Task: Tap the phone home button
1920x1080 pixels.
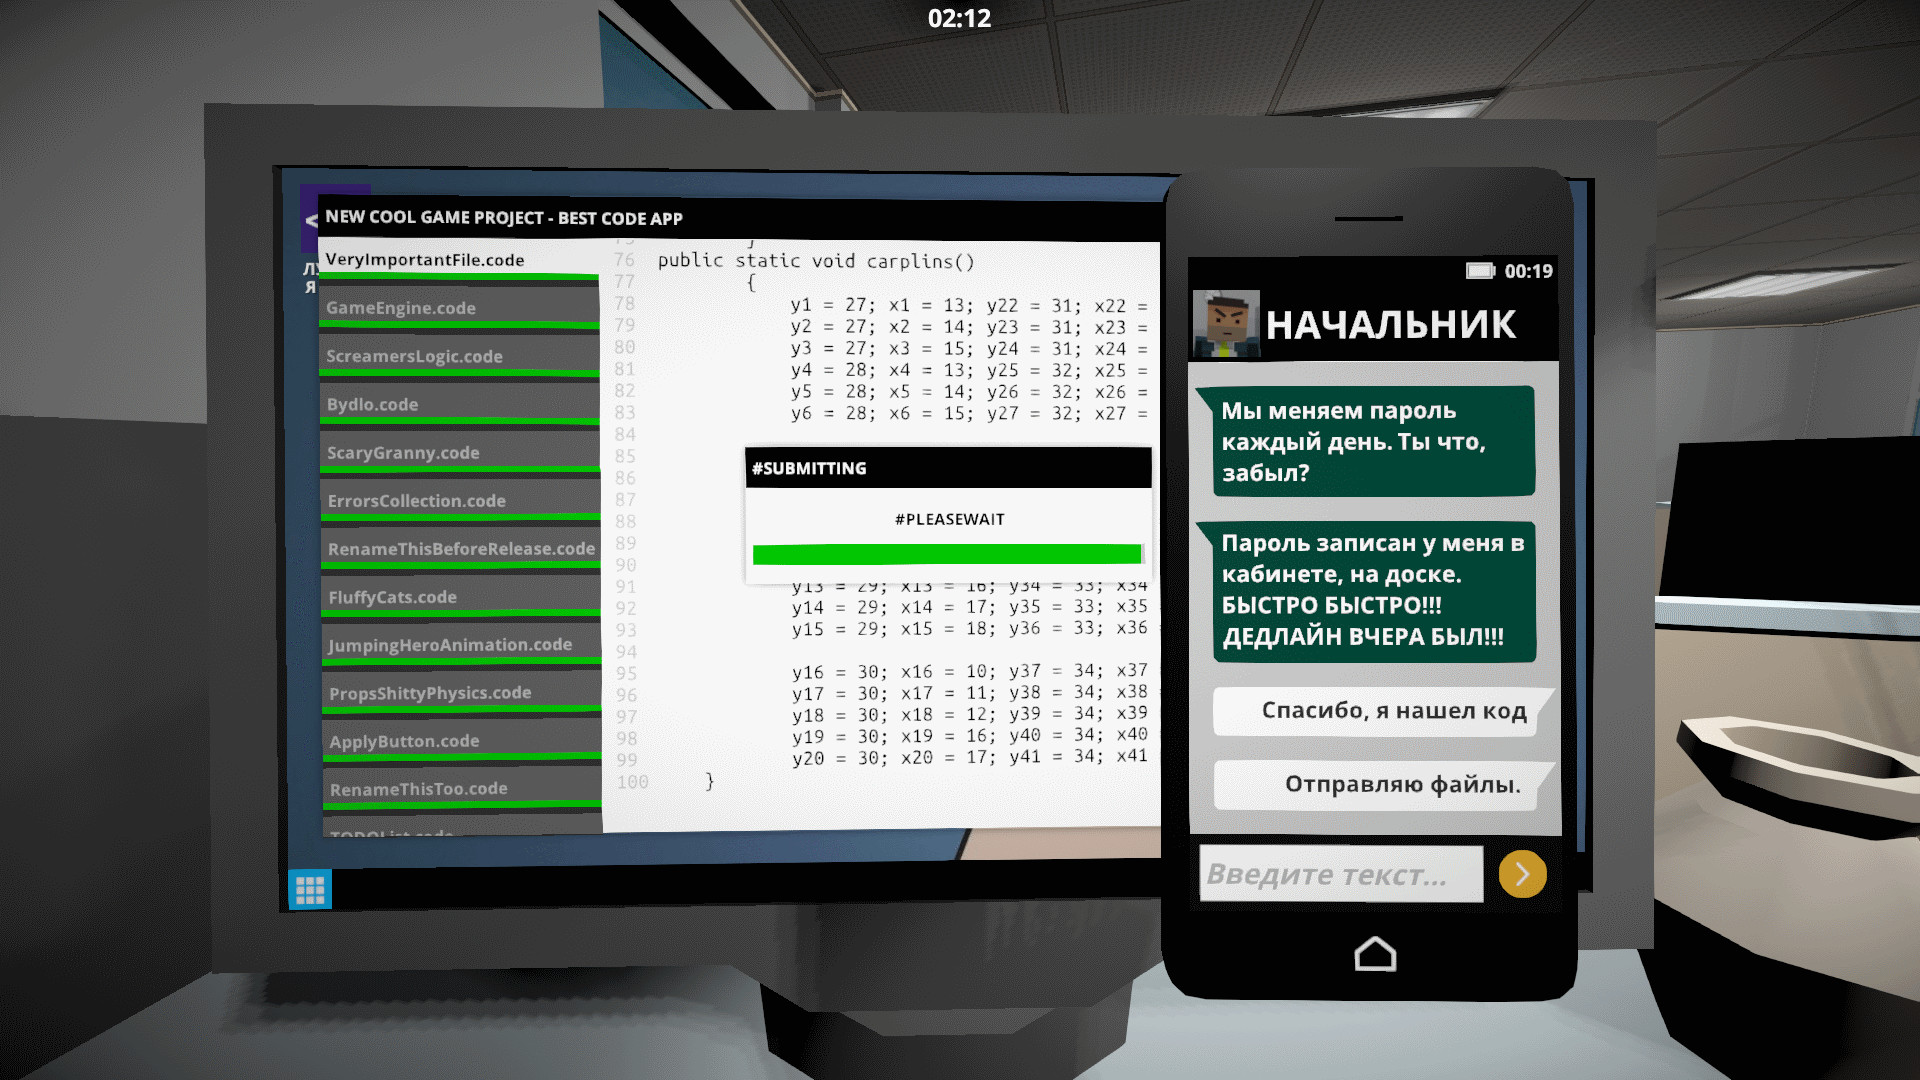Action: click(x=1375, y=954)
